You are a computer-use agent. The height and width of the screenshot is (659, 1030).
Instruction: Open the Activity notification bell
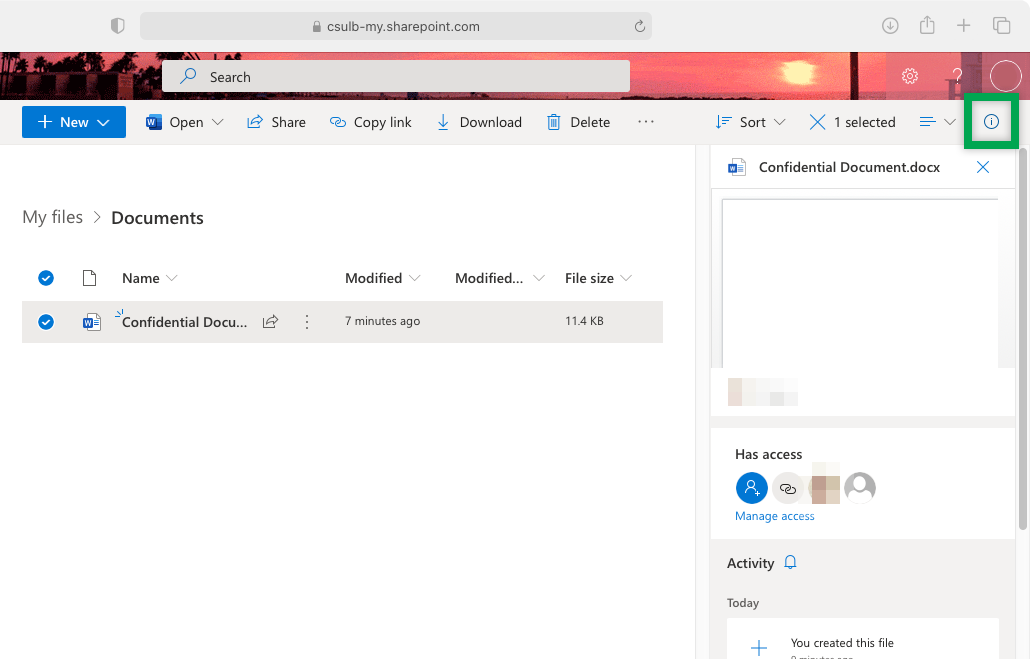pos(790,562)
